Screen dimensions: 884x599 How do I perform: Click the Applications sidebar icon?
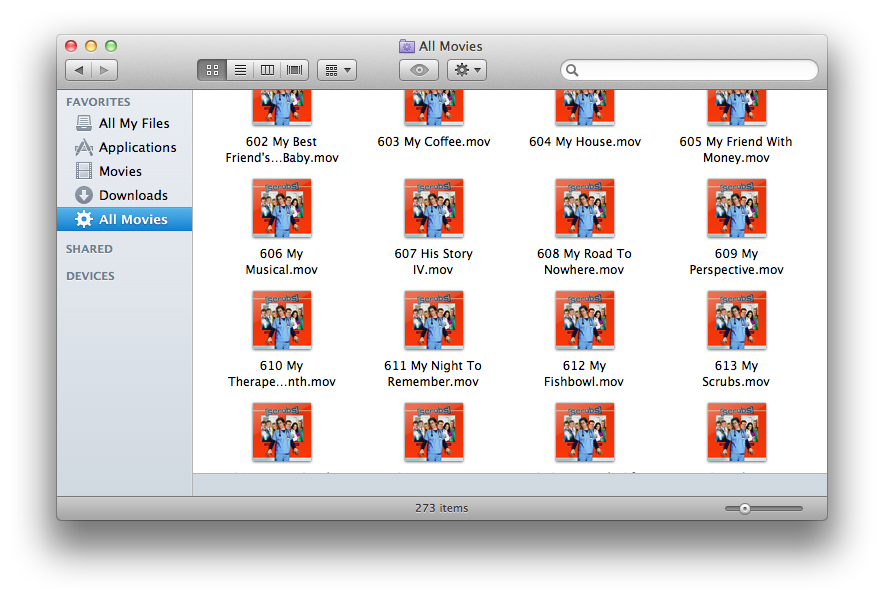pyautogui.click(x=84, y=147)
